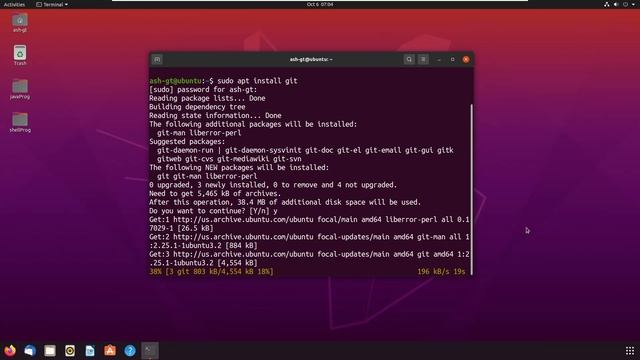Click 'The following NEW packages will be installed:' line

tap(239, 167)
